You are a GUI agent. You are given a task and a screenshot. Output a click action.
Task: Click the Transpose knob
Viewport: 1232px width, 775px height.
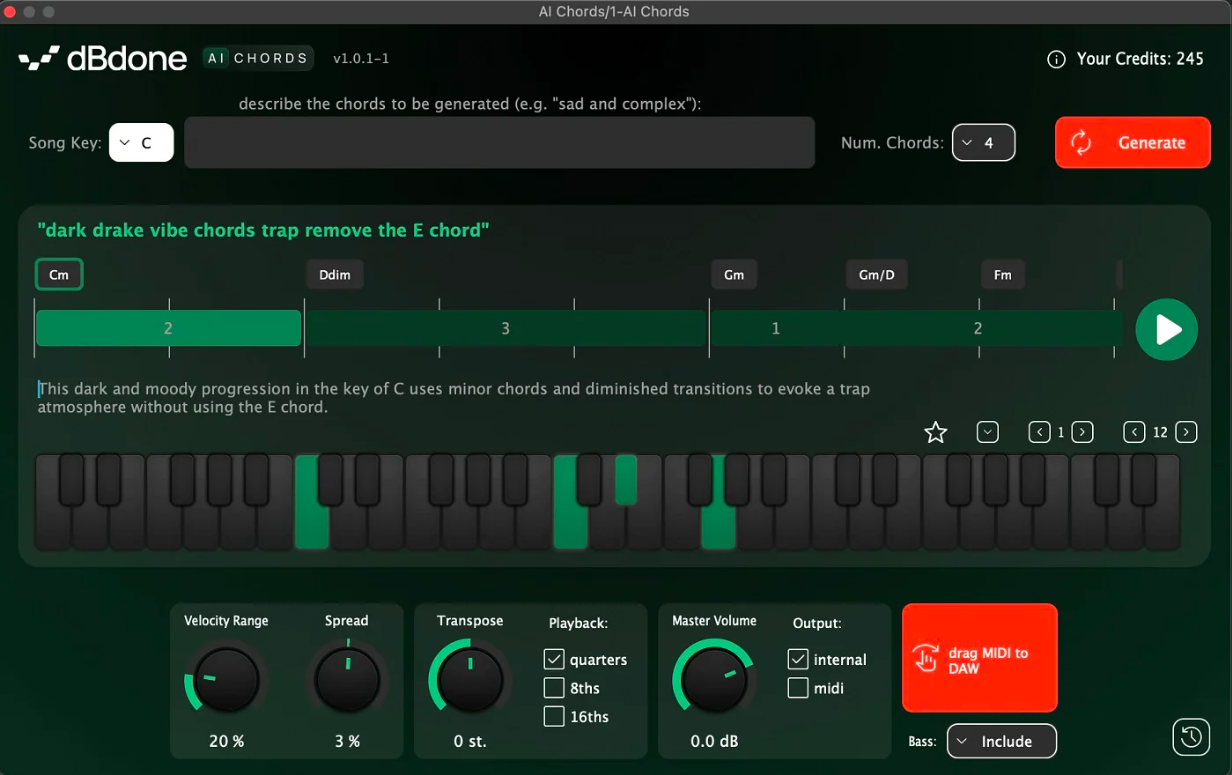470,680
